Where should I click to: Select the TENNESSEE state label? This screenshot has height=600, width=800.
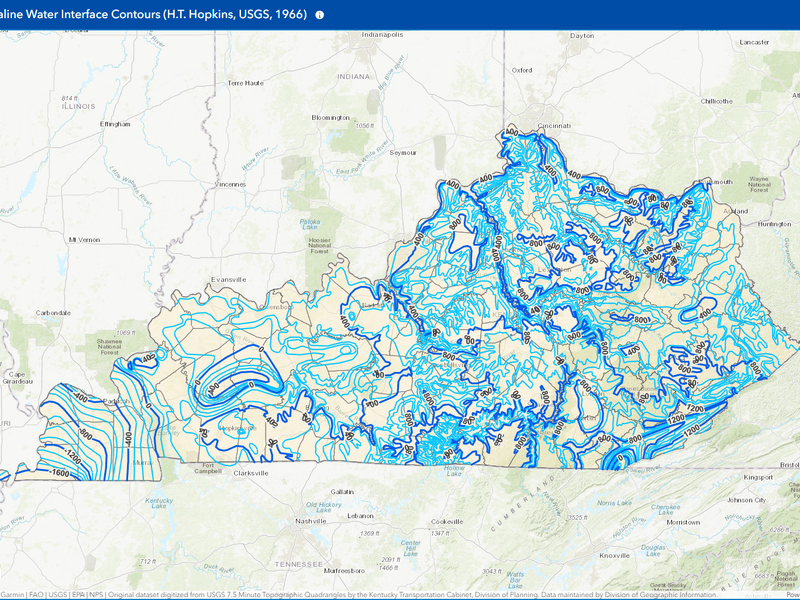coord(299,564)
